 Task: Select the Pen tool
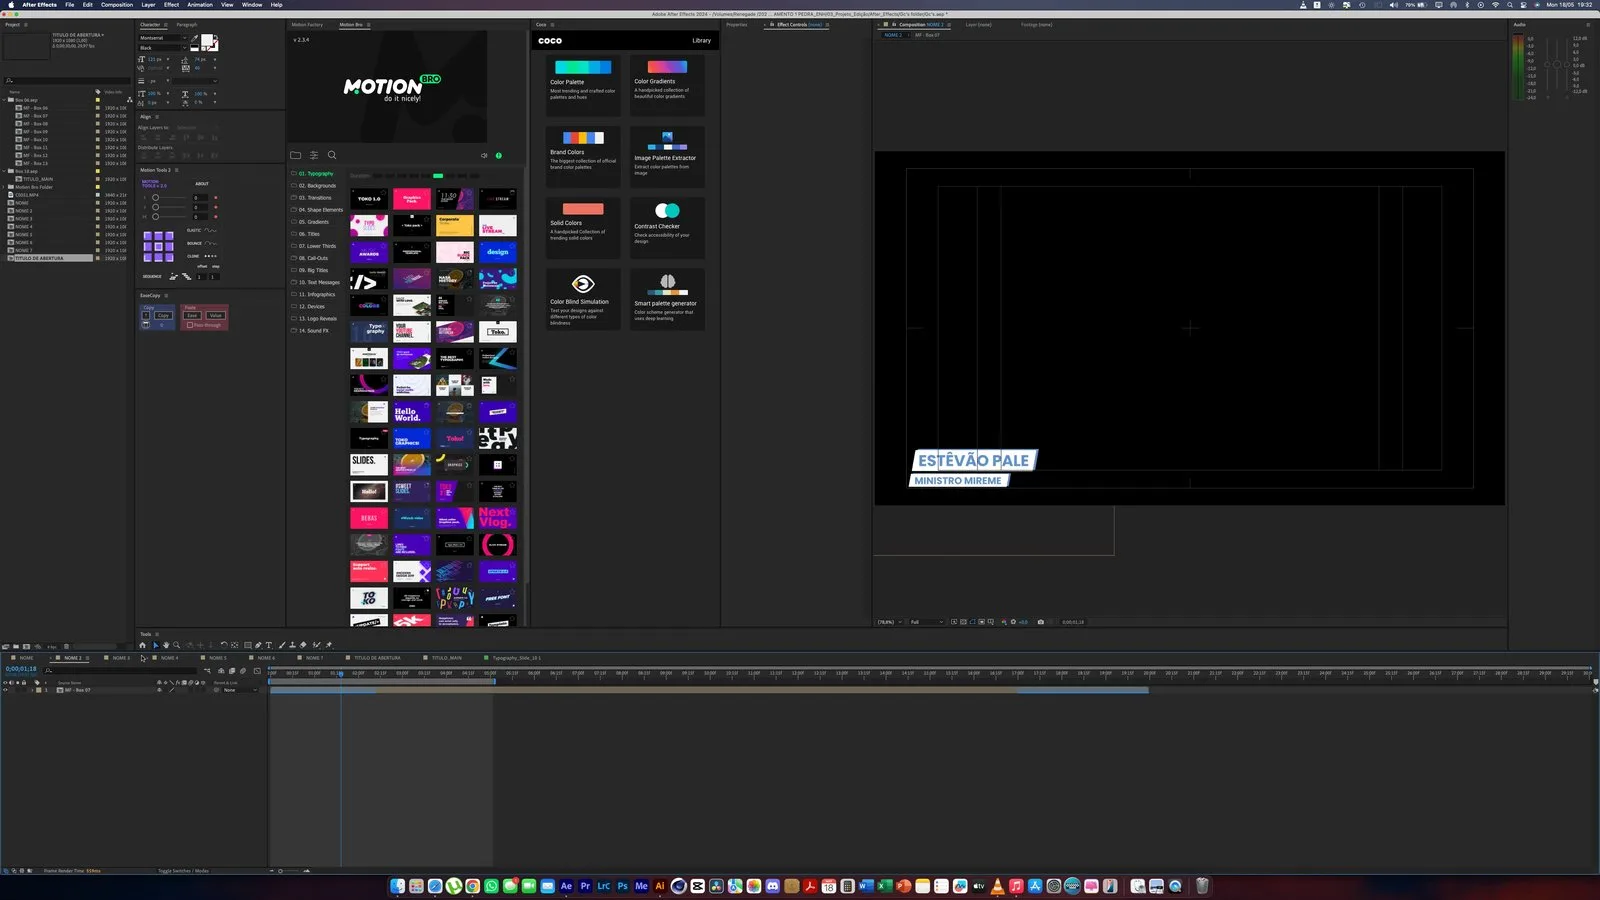tap(258, 645)
